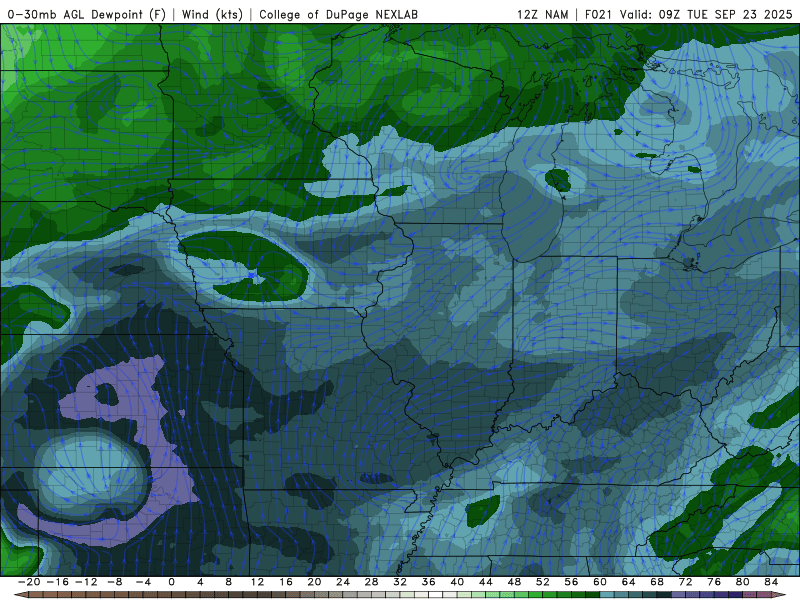The image size is (800, 600).
Task: Click the 48 colorbar tick label
Action: coord(514,582)
